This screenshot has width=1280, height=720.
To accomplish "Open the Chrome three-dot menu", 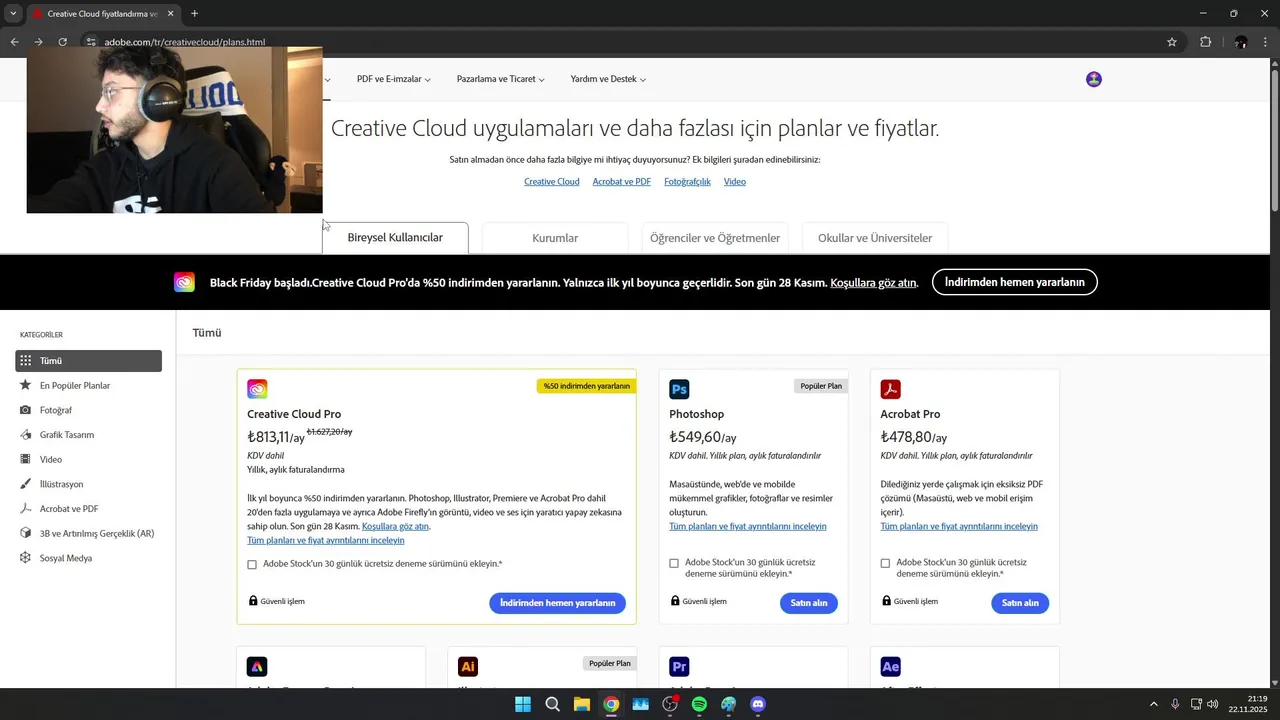I will click(1266, 42).
